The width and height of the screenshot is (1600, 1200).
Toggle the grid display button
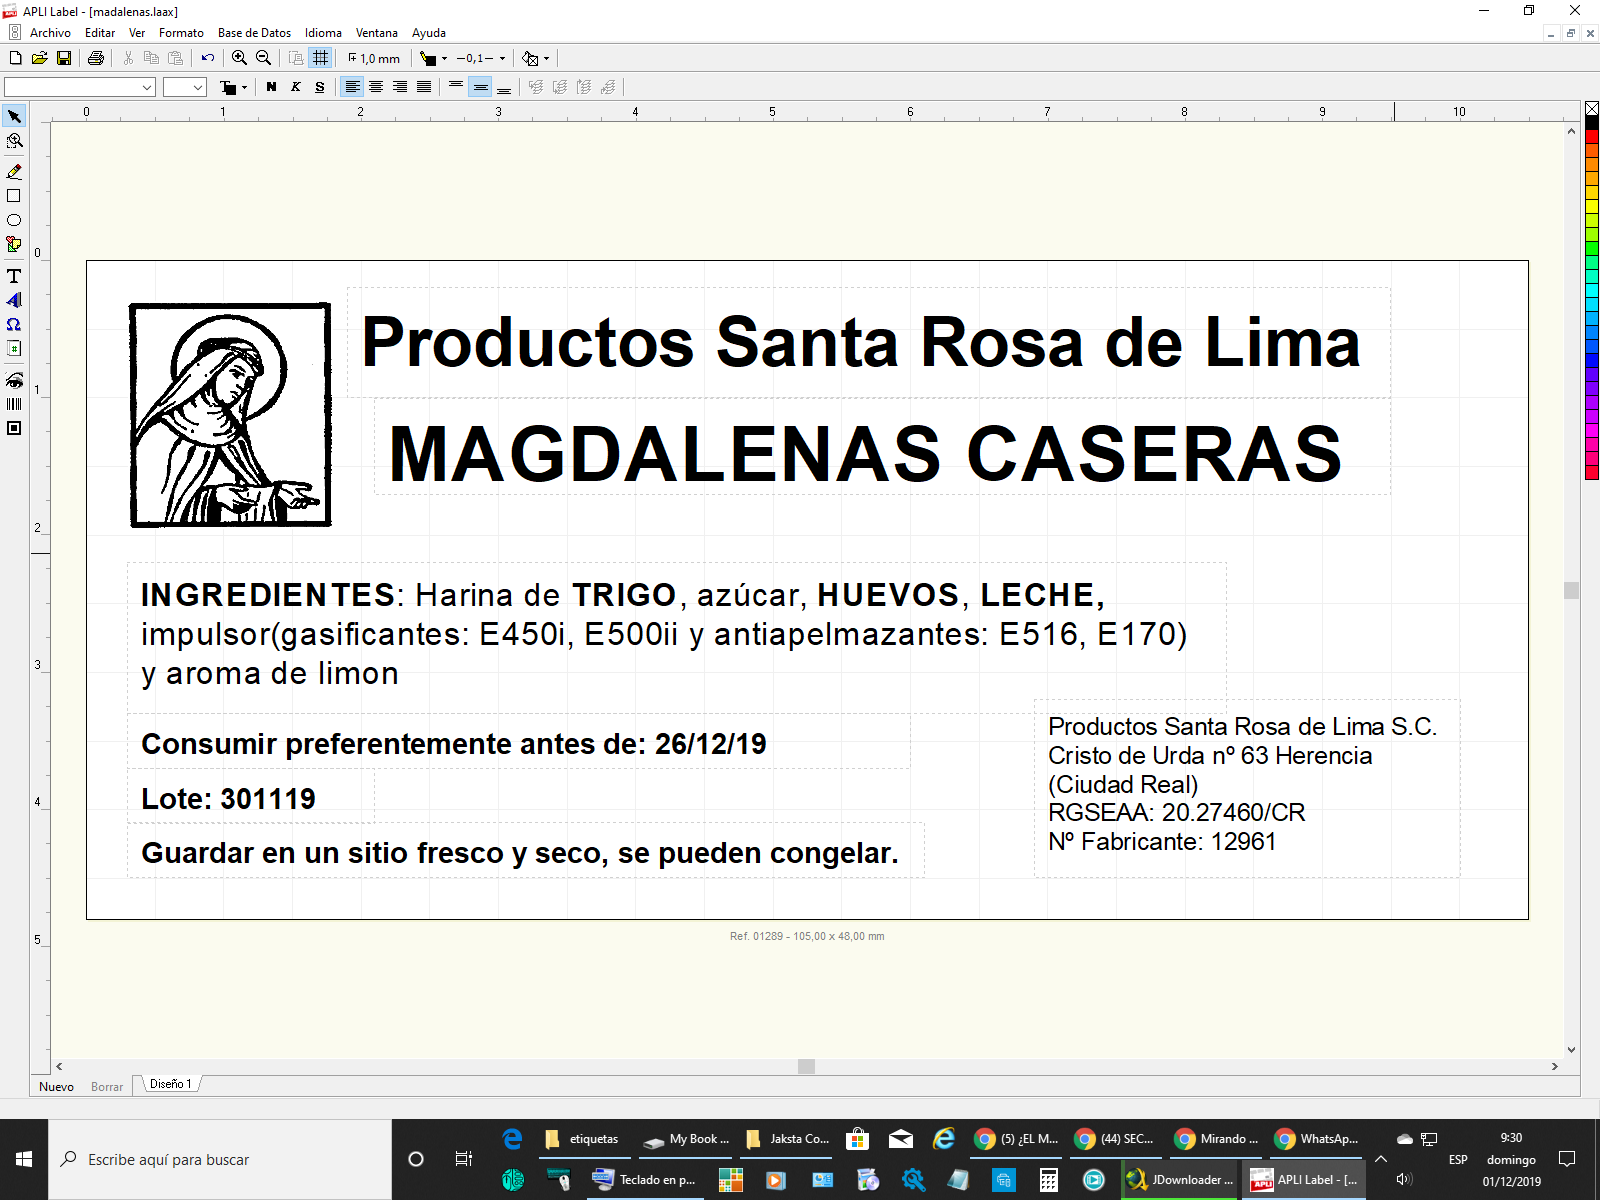320,58
